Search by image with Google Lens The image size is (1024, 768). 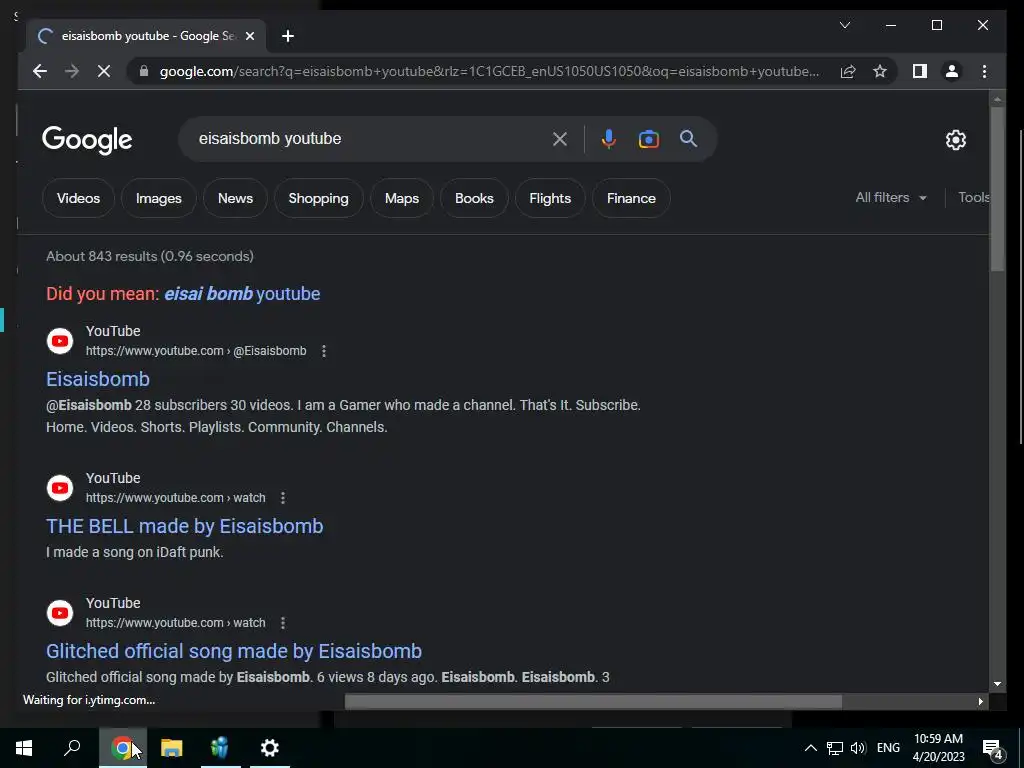pyautogui.click(x=648, y=139)
